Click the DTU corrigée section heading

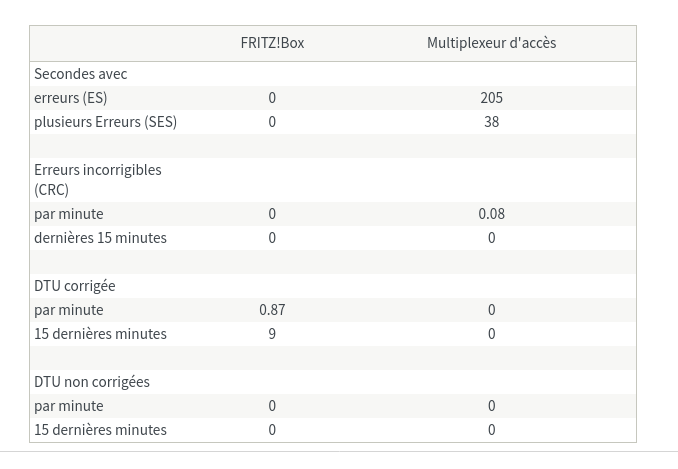pos(75,286)
